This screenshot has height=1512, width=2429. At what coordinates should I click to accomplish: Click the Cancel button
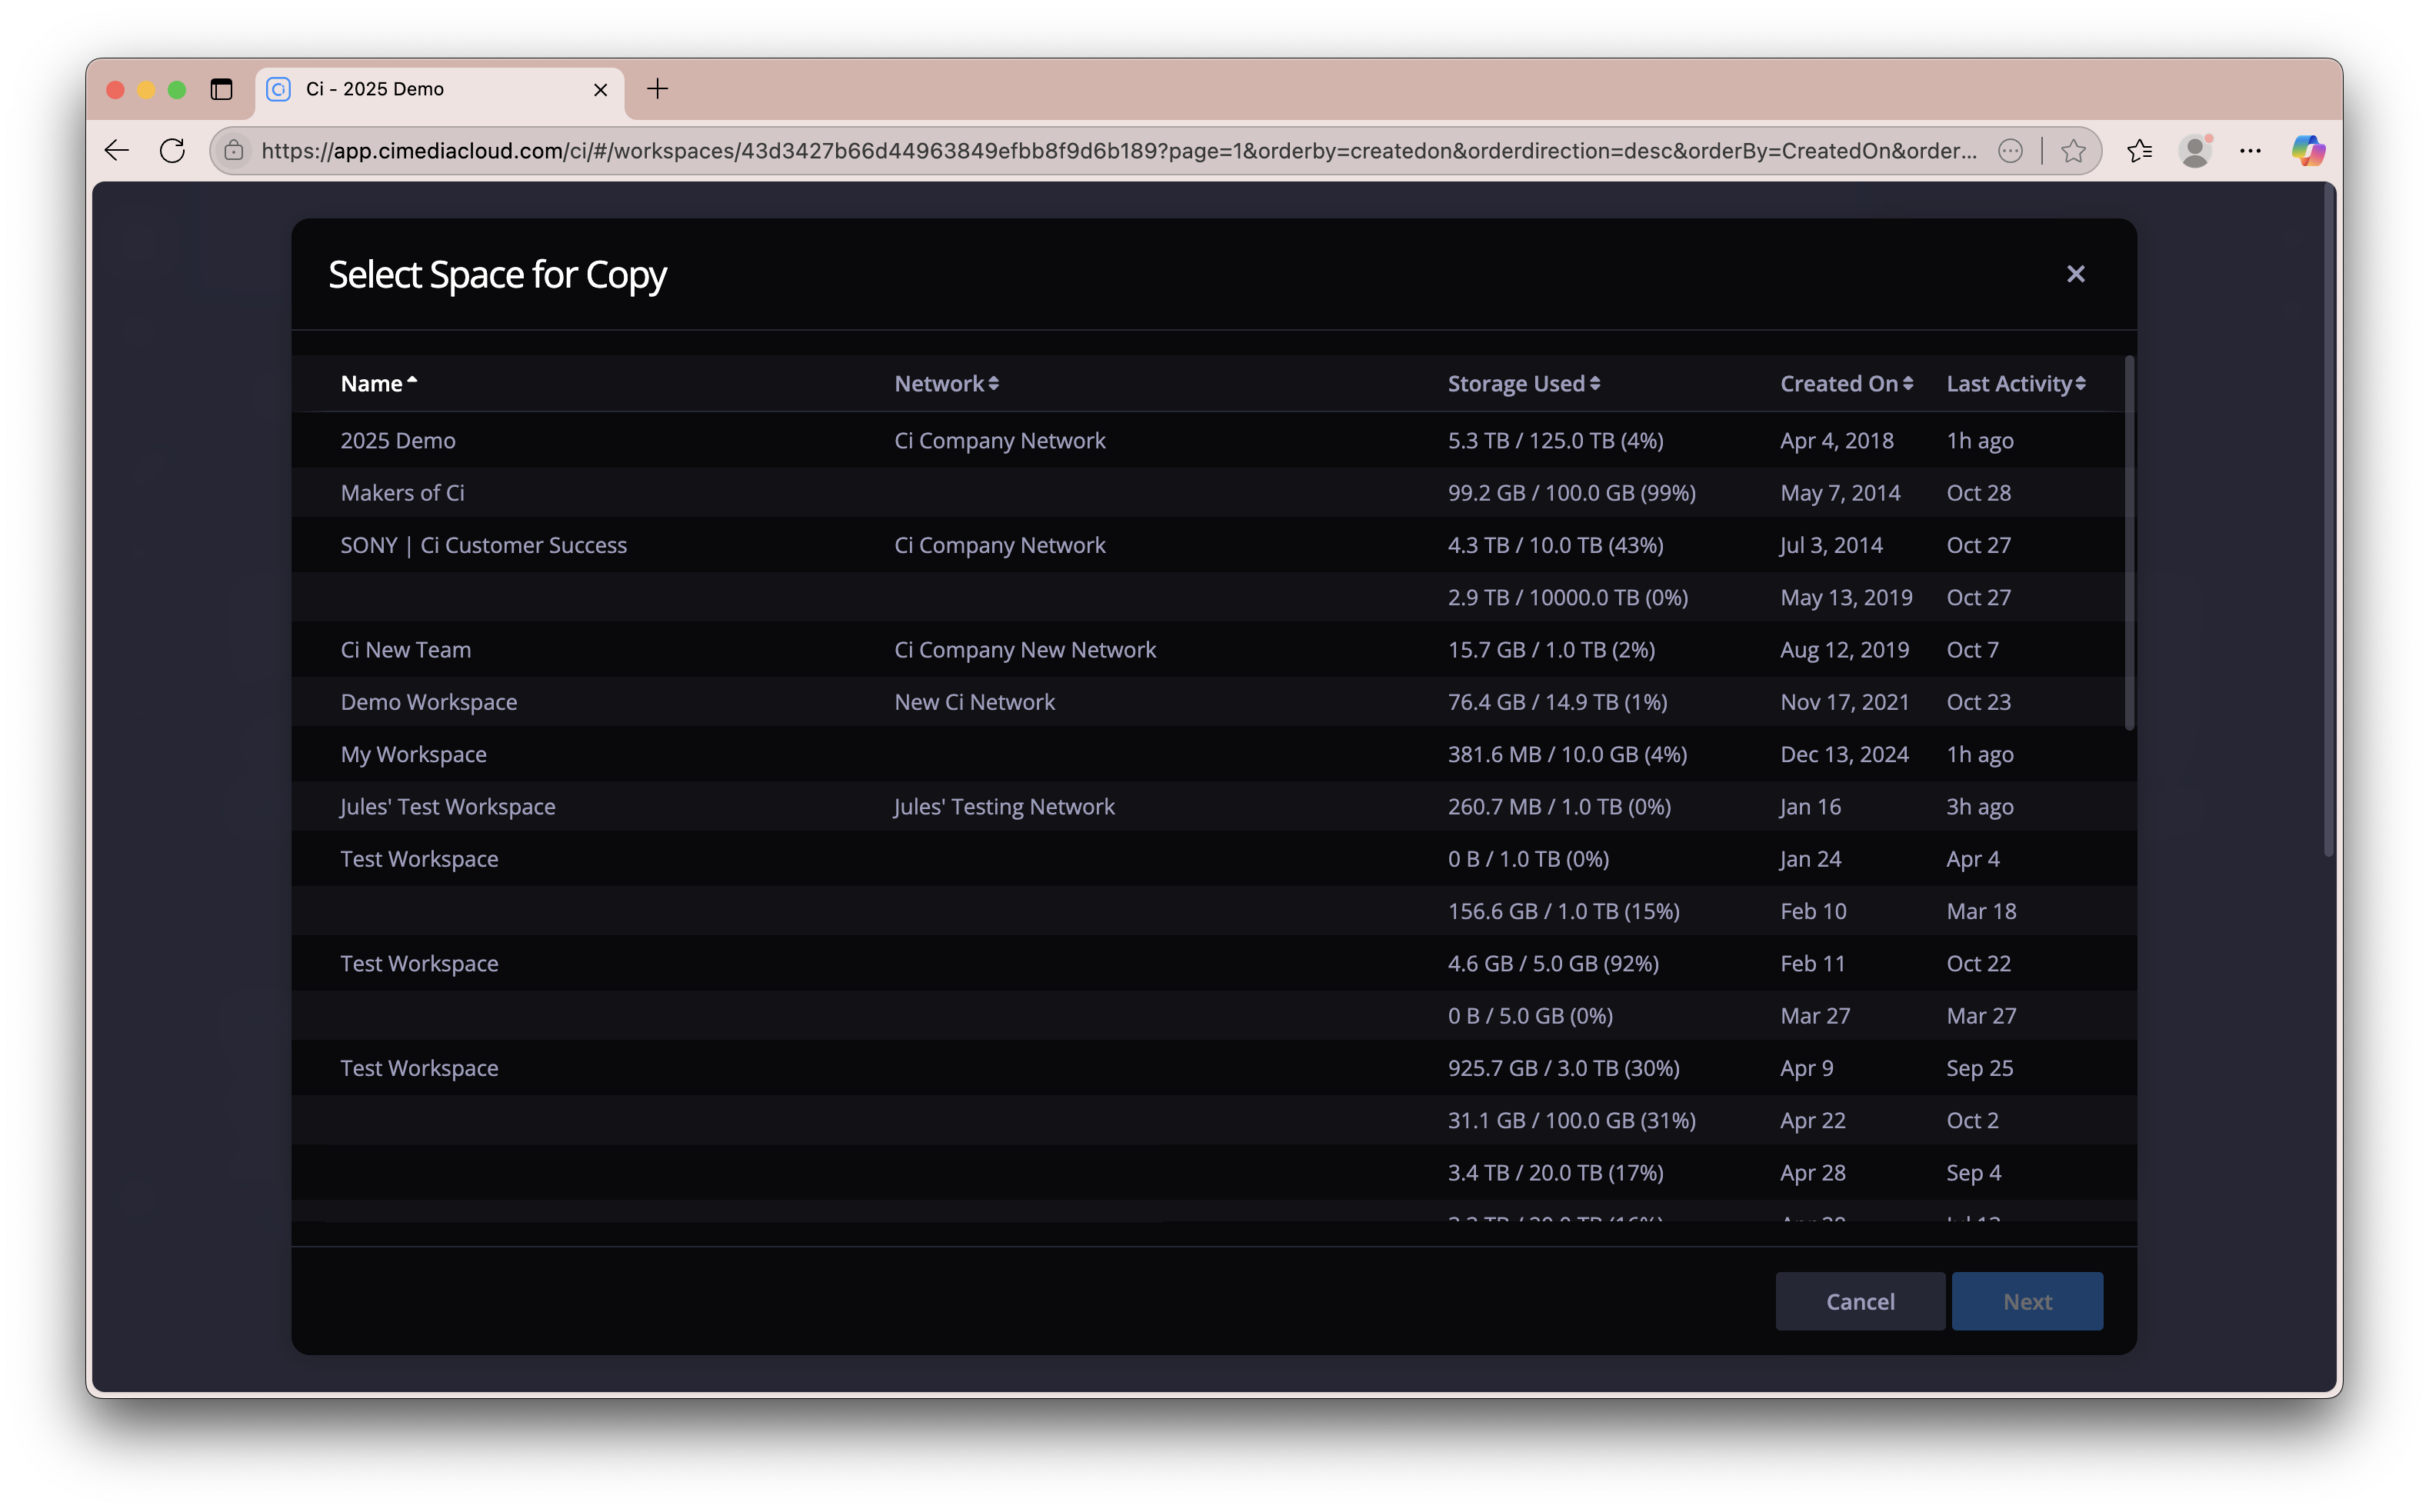point(1859,1301)
